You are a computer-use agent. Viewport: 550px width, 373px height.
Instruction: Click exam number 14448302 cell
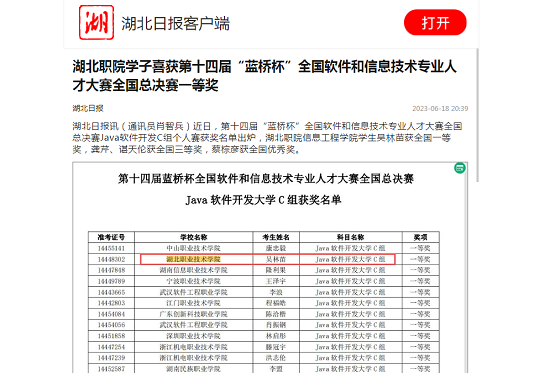111,259
